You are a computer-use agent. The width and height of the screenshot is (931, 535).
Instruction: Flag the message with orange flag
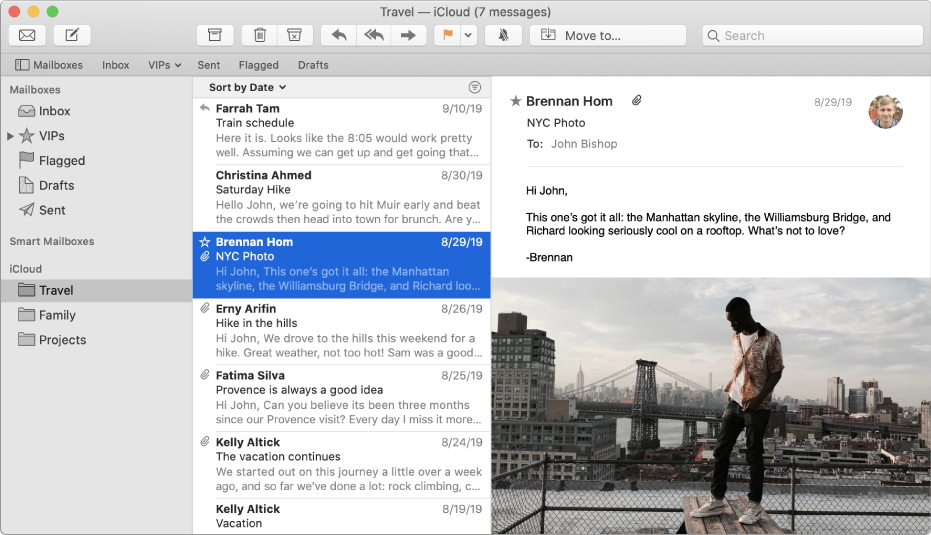pyautogui.click(x=448, y=35)
